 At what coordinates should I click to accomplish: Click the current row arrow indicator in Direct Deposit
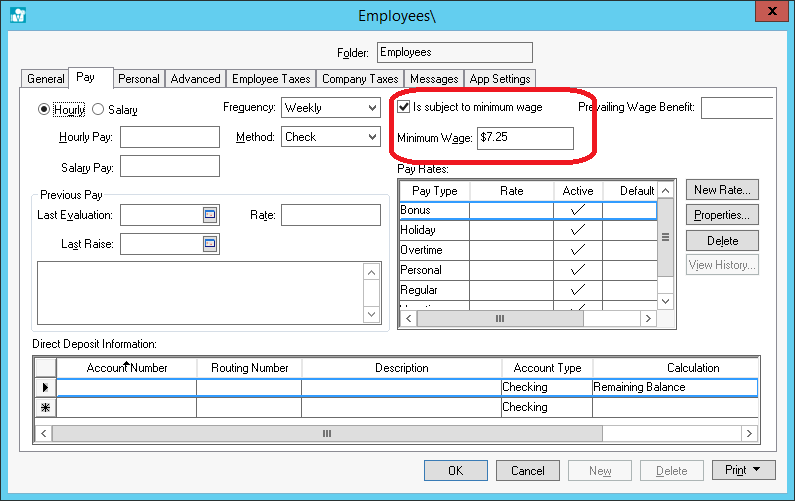(x=44, y=387)
